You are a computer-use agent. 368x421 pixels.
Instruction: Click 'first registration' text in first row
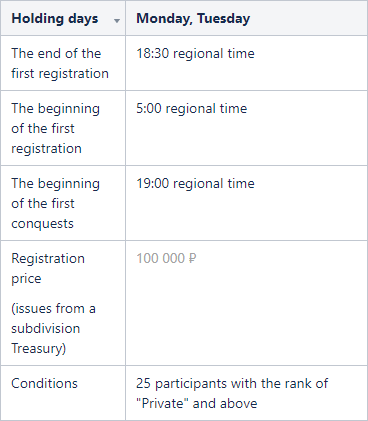[60, 74]
